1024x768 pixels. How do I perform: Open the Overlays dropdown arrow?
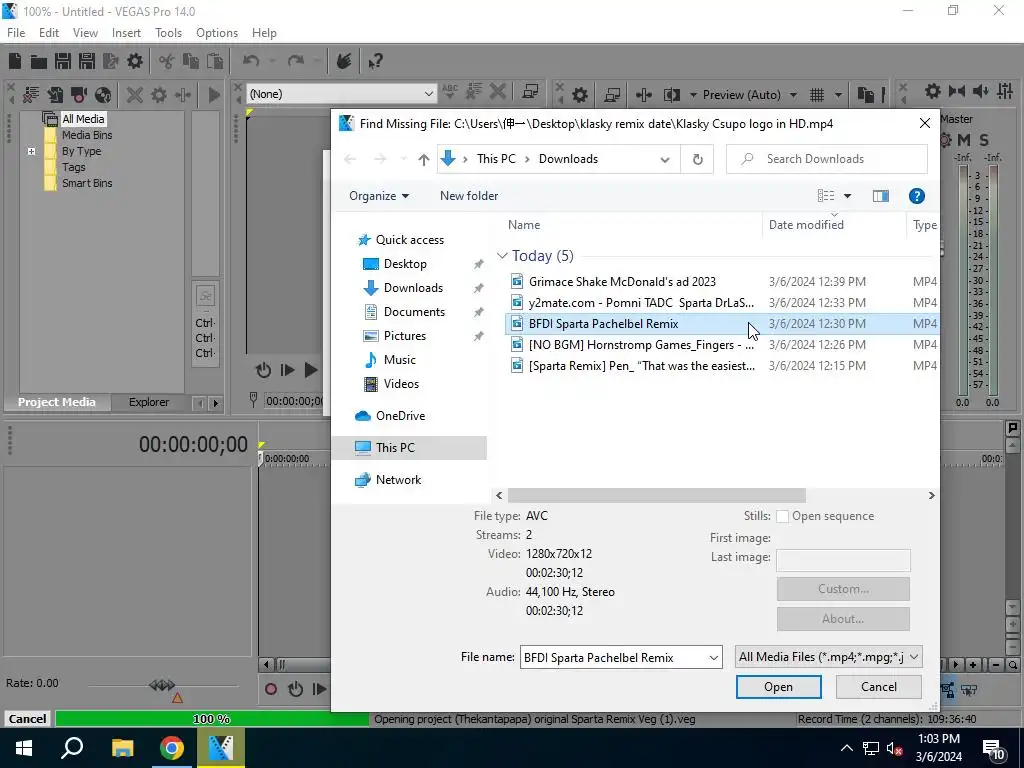[838, 95]
